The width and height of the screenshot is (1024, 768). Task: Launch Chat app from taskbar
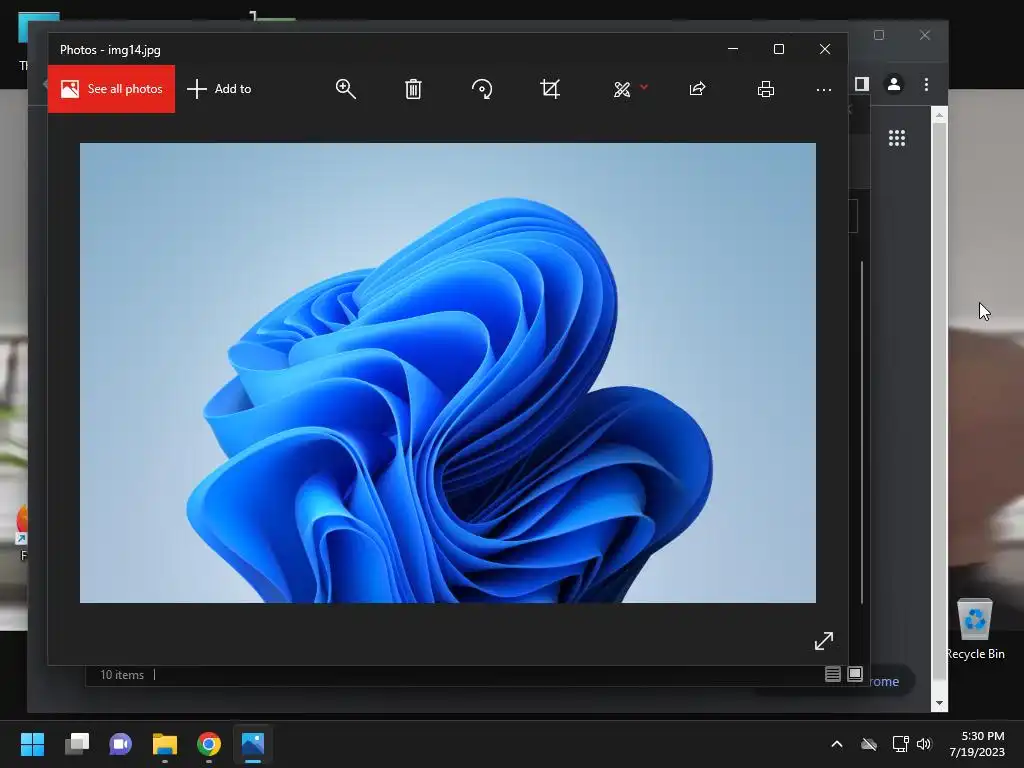tap(120, 744)
